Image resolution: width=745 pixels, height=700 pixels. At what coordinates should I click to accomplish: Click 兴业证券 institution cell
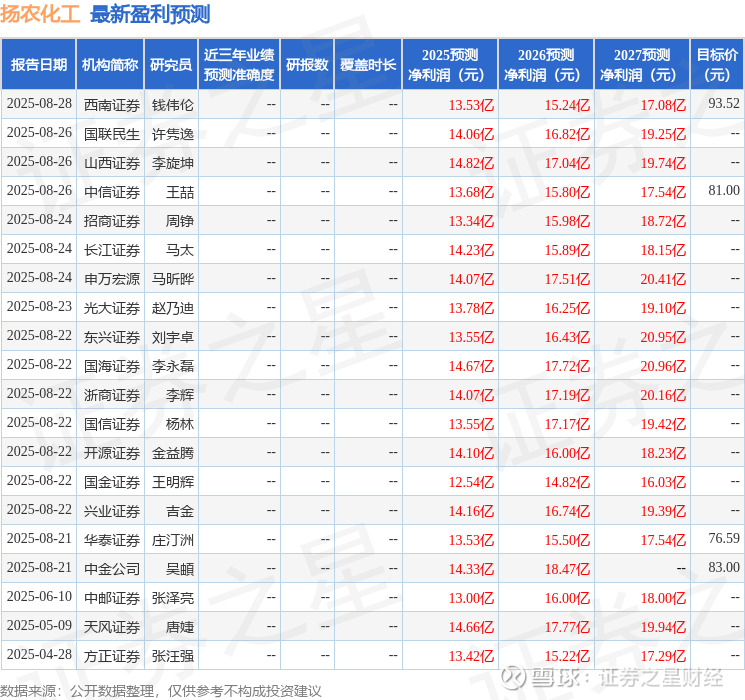click(x=112, y=511)
